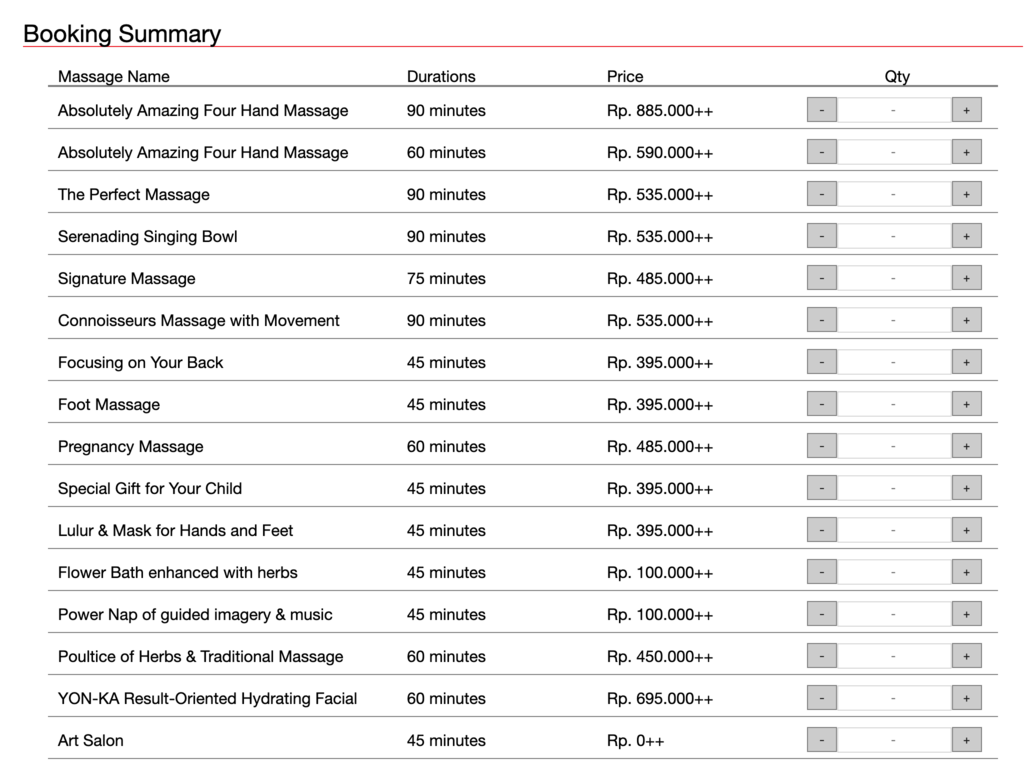1024x778 pixels.
Task: Increase quantity for 90-minute Four Hand Massage
Action: click(x=967, y=110)
